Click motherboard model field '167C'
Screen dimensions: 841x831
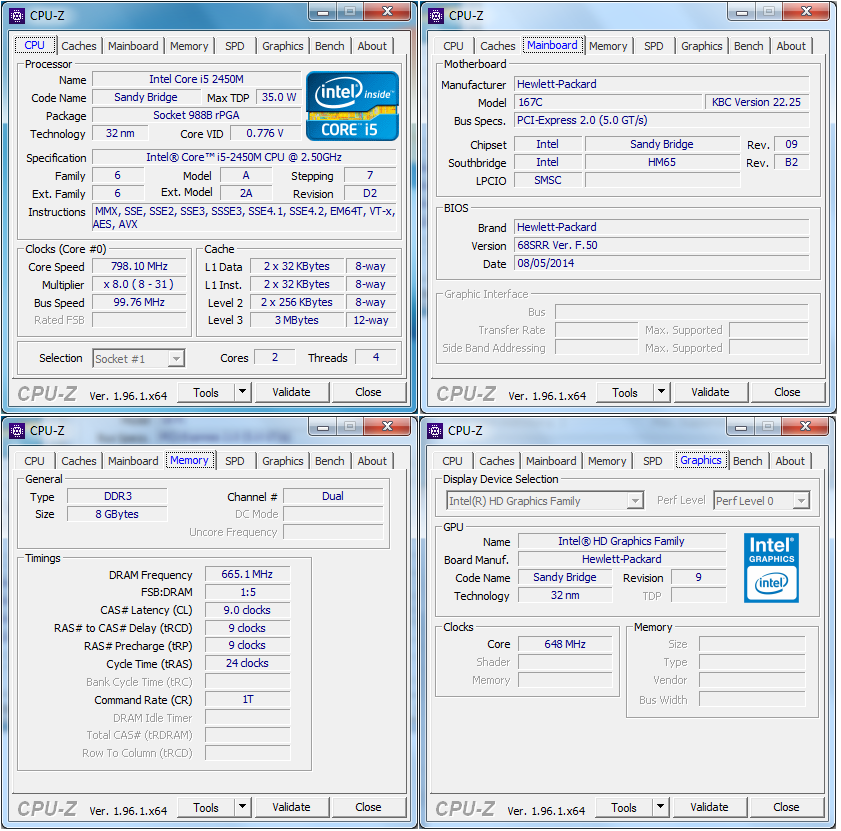608,102
